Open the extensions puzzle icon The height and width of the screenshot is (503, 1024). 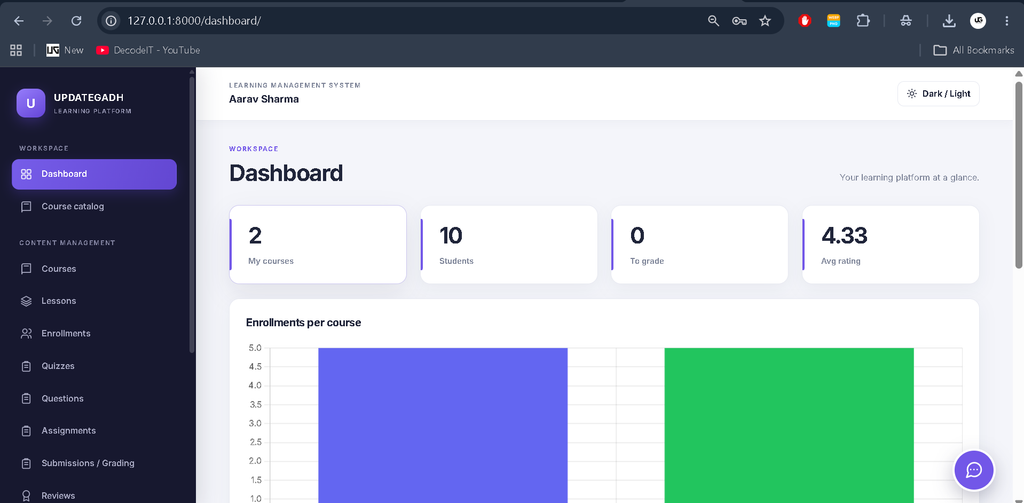click(863, 21)
